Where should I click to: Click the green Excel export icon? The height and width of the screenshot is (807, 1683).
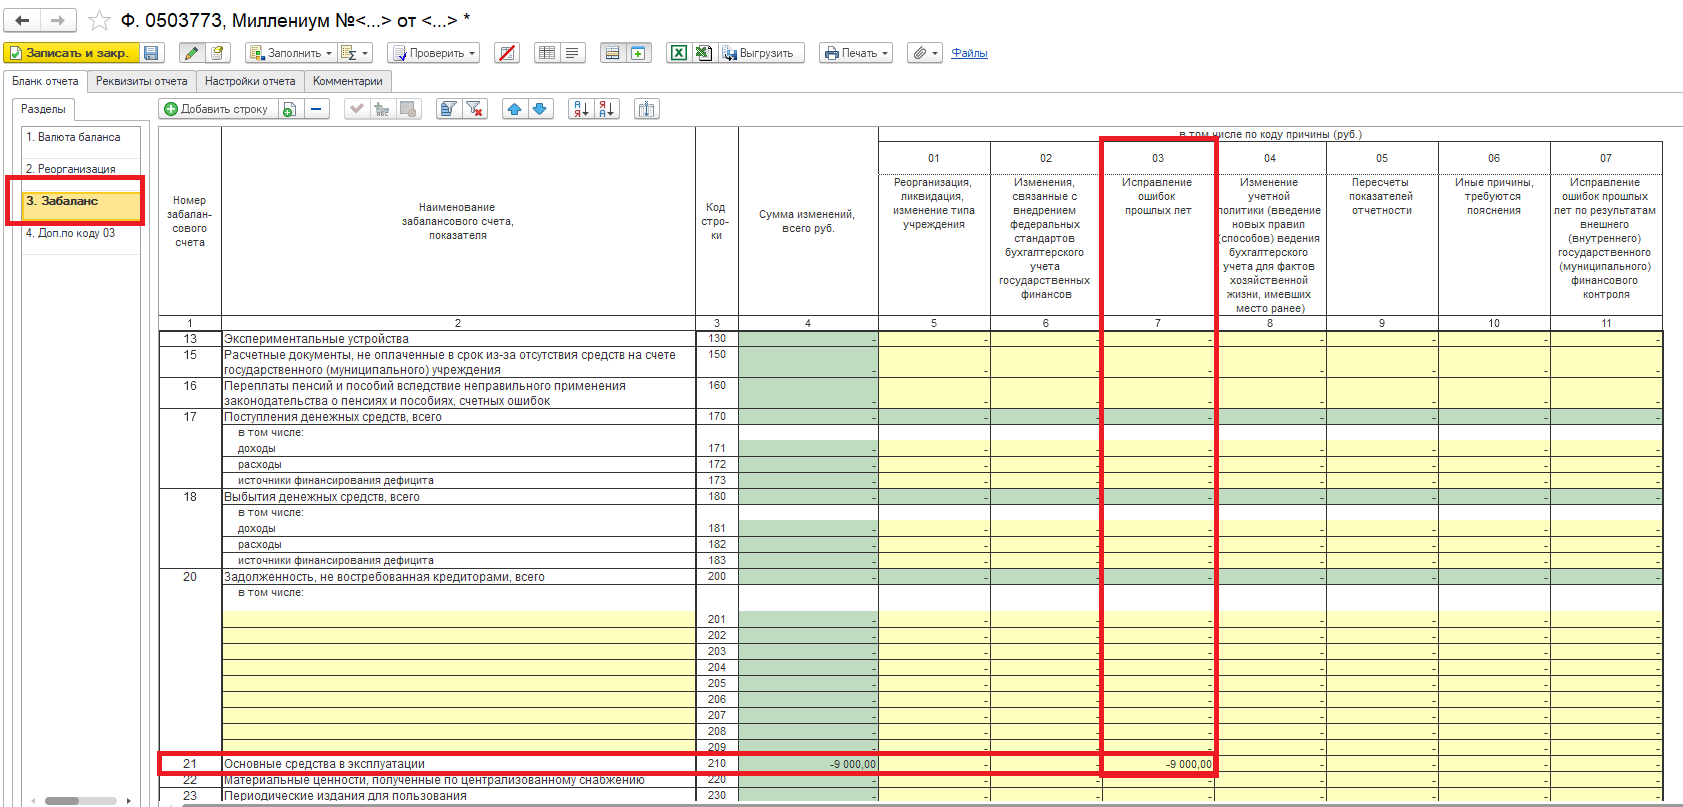[x=679, y=53]
